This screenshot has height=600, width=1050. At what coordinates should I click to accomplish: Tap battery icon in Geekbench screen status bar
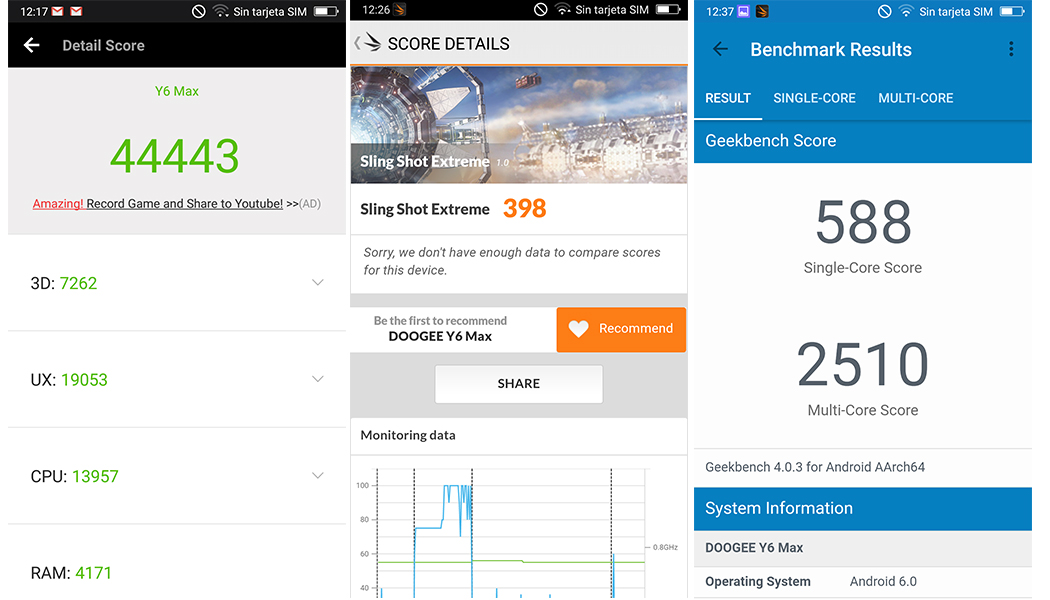coord(1012,11)
